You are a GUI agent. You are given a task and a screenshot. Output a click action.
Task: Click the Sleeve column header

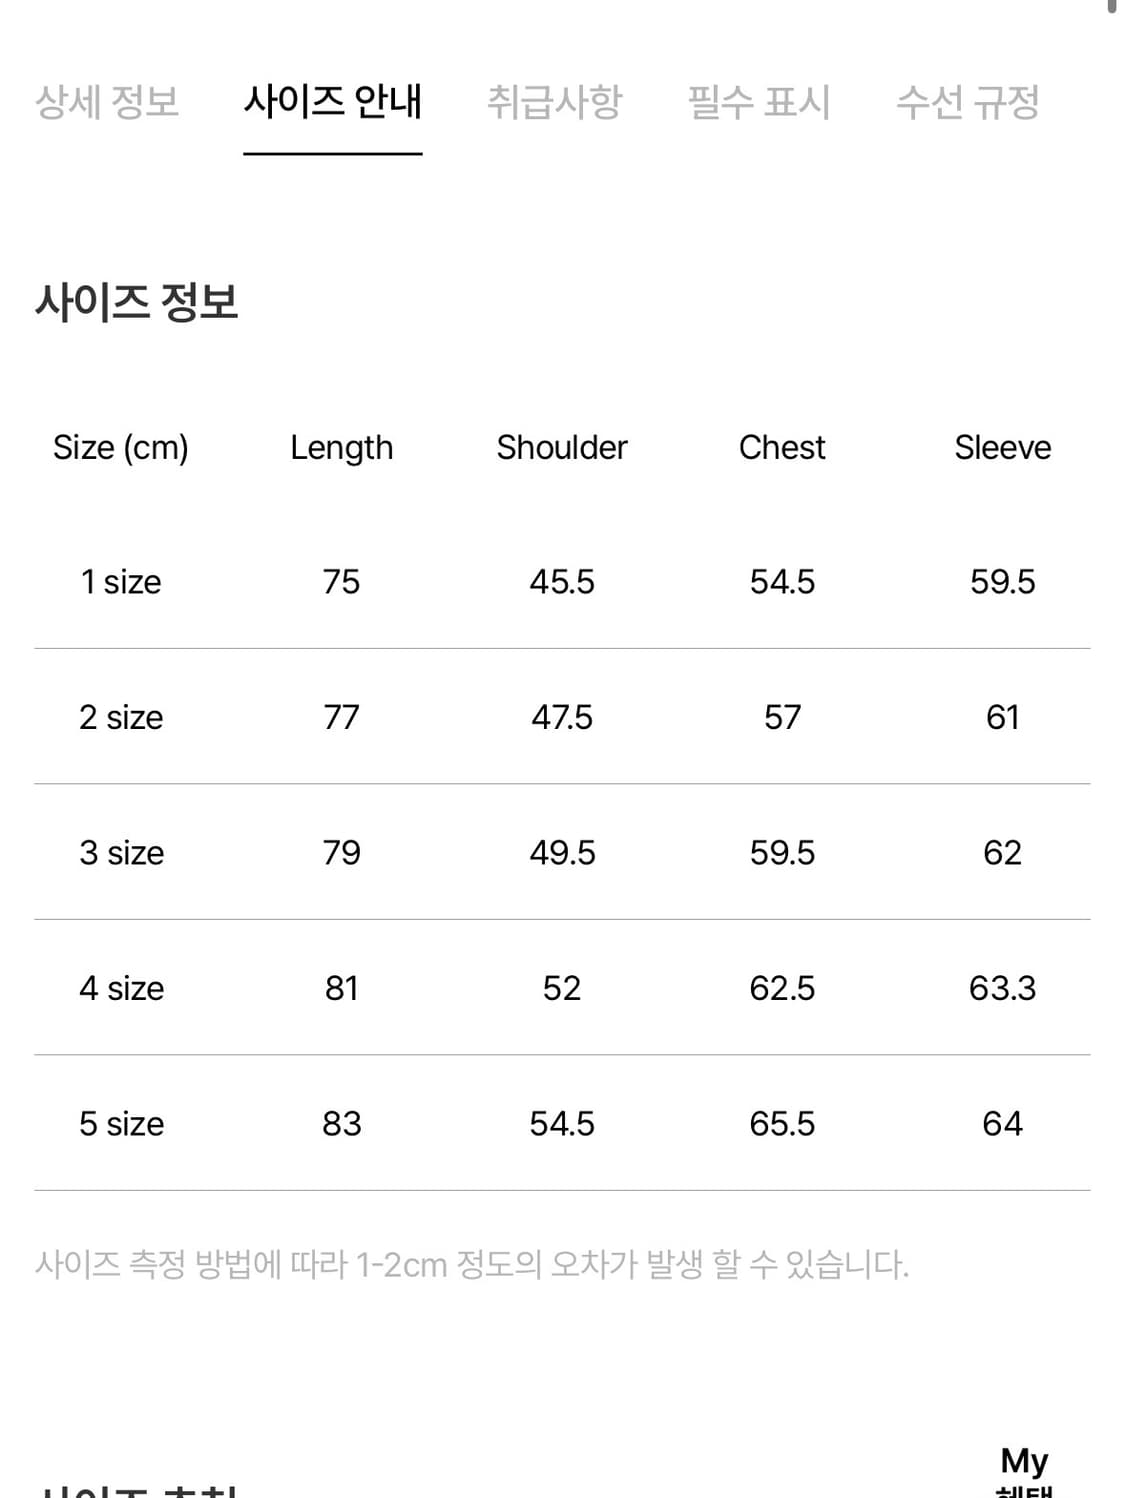(x=1002, y=447)
